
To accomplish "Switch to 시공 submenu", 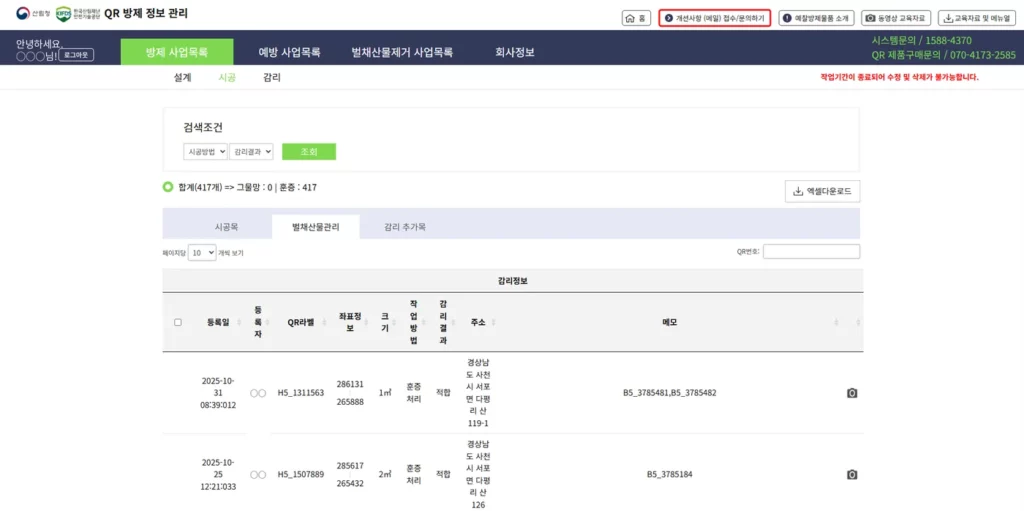I will 227,77.
